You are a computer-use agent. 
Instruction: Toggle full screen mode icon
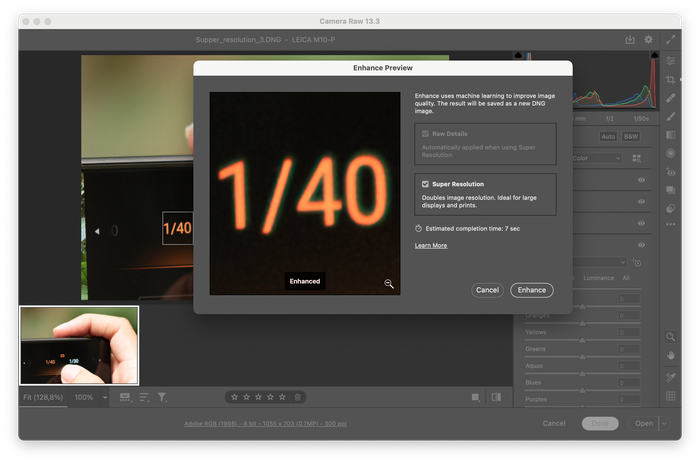[671, 40]
